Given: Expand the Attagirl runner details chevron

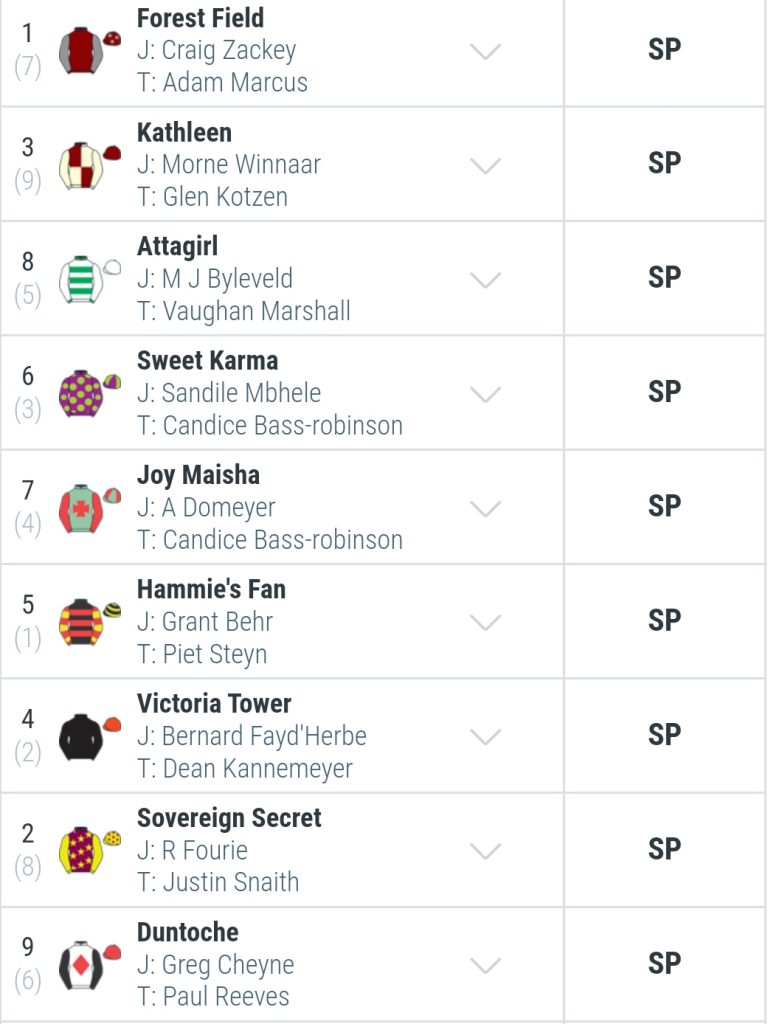Looking at the screenshot, I should [x=485, y=280].
